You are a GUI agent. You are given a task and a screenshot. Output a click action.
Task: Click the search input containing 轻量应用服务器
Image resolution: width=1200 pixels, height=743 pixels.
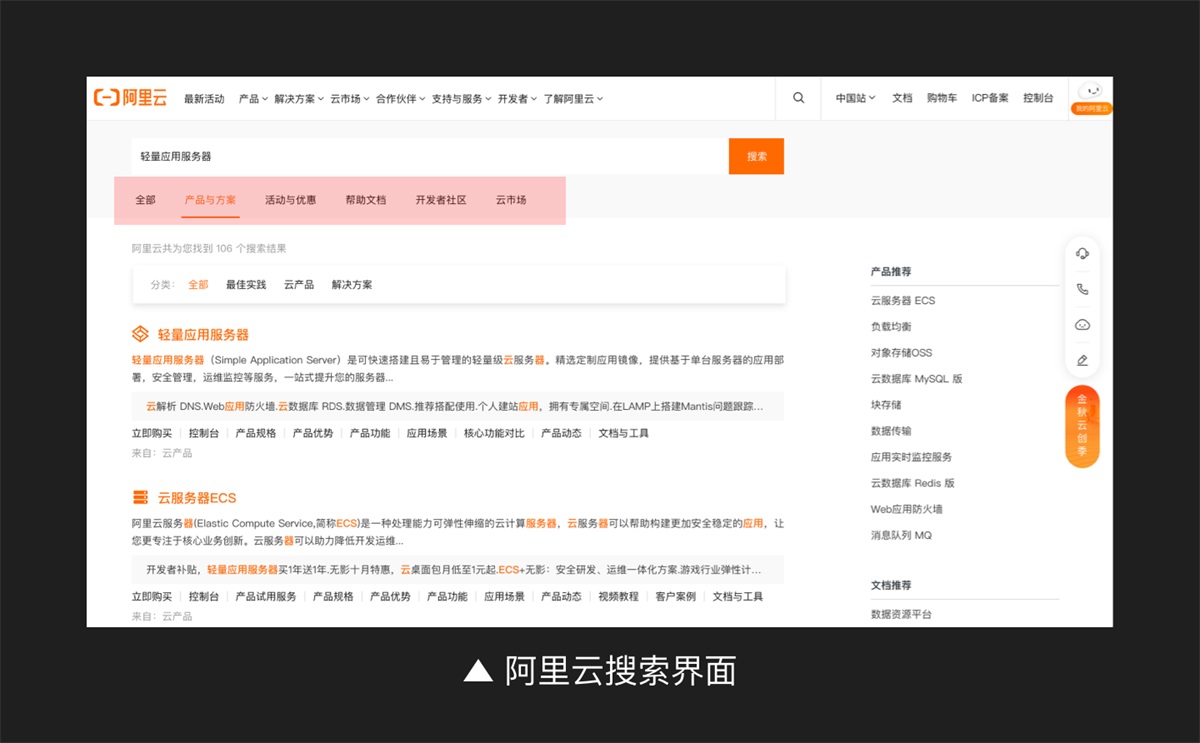pos(430,156)
